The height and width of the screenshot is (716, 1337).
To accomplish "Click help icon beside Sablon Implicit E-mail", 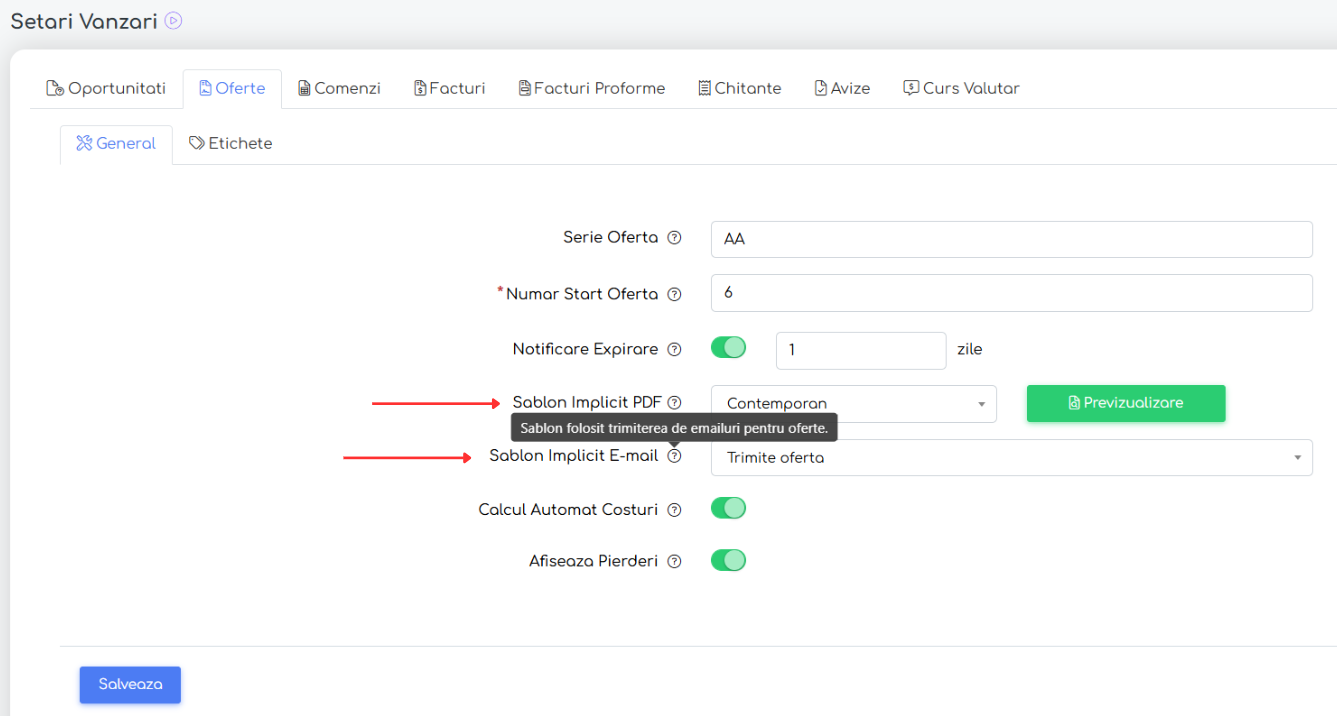I will point(674,456).
